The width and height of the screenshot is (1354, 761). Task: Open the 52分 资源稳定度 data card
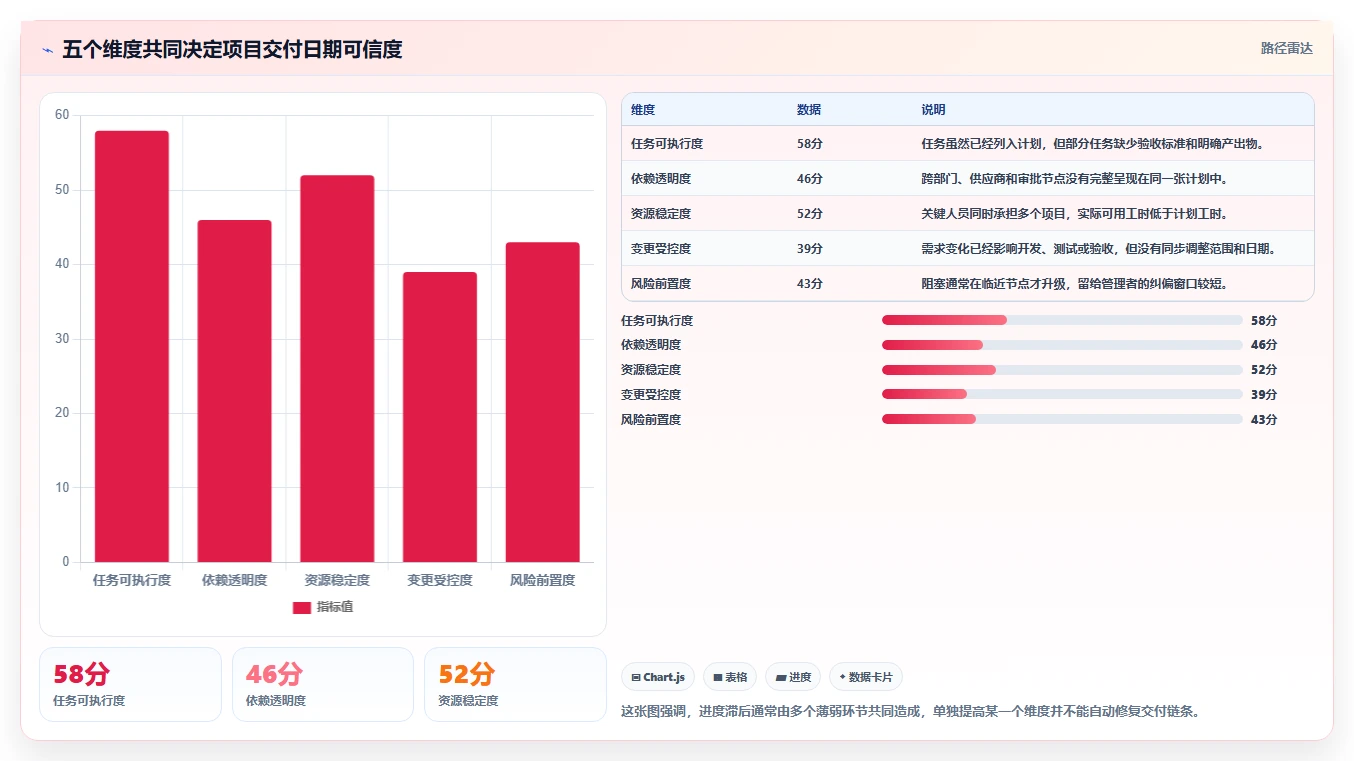point(515,684)
